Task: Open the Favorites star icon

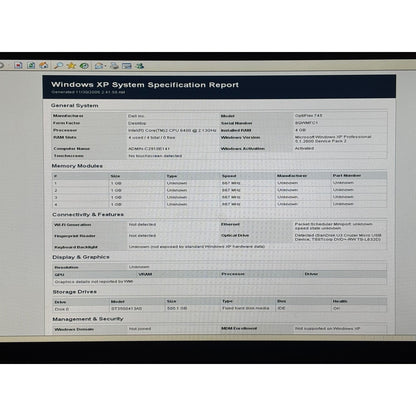Action: [x=71, y=66]
